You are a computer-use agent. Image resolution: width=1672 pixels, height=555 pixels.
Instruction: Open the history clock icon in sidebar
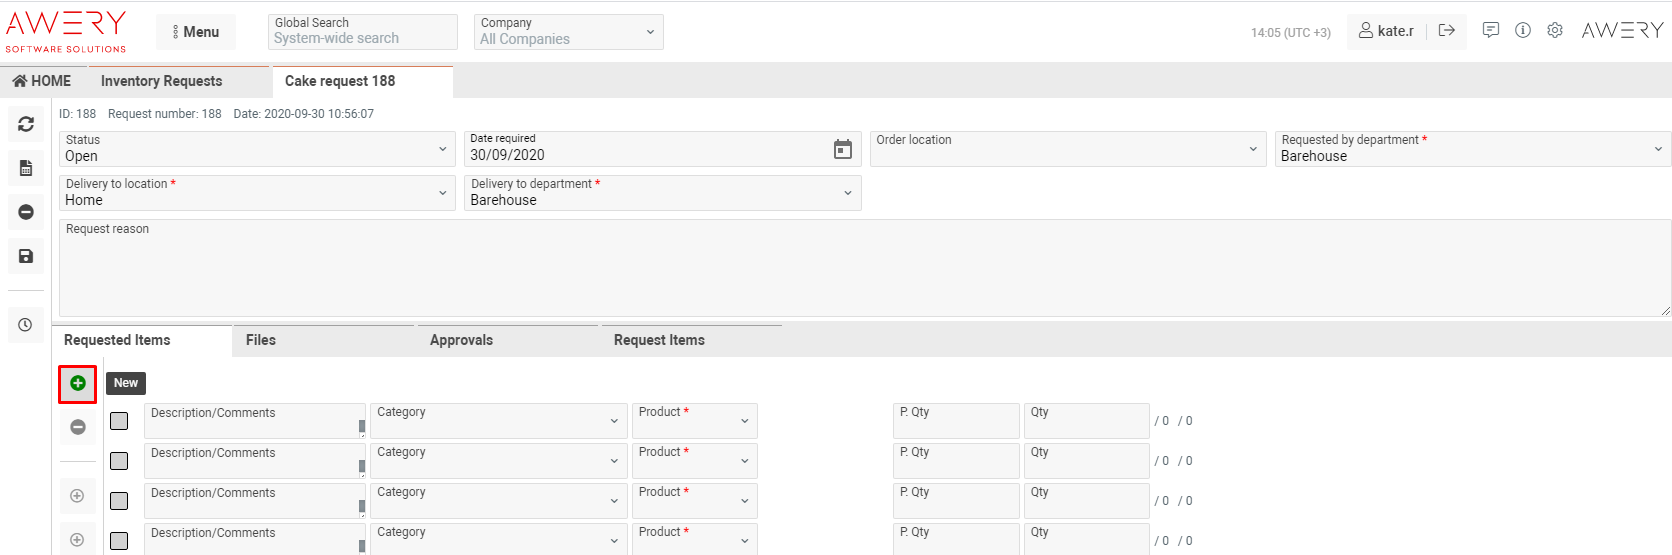(x=26, y=325)
